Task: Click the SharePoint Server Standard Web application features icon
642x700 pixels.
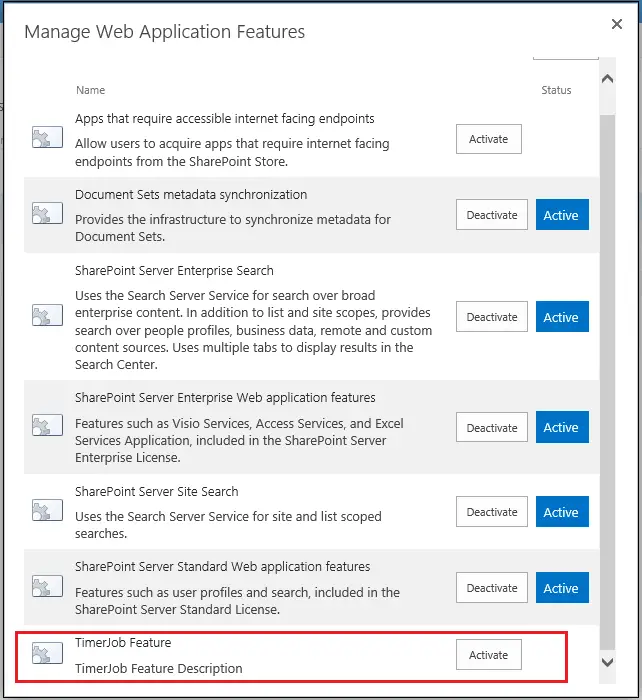Action: 47,586
